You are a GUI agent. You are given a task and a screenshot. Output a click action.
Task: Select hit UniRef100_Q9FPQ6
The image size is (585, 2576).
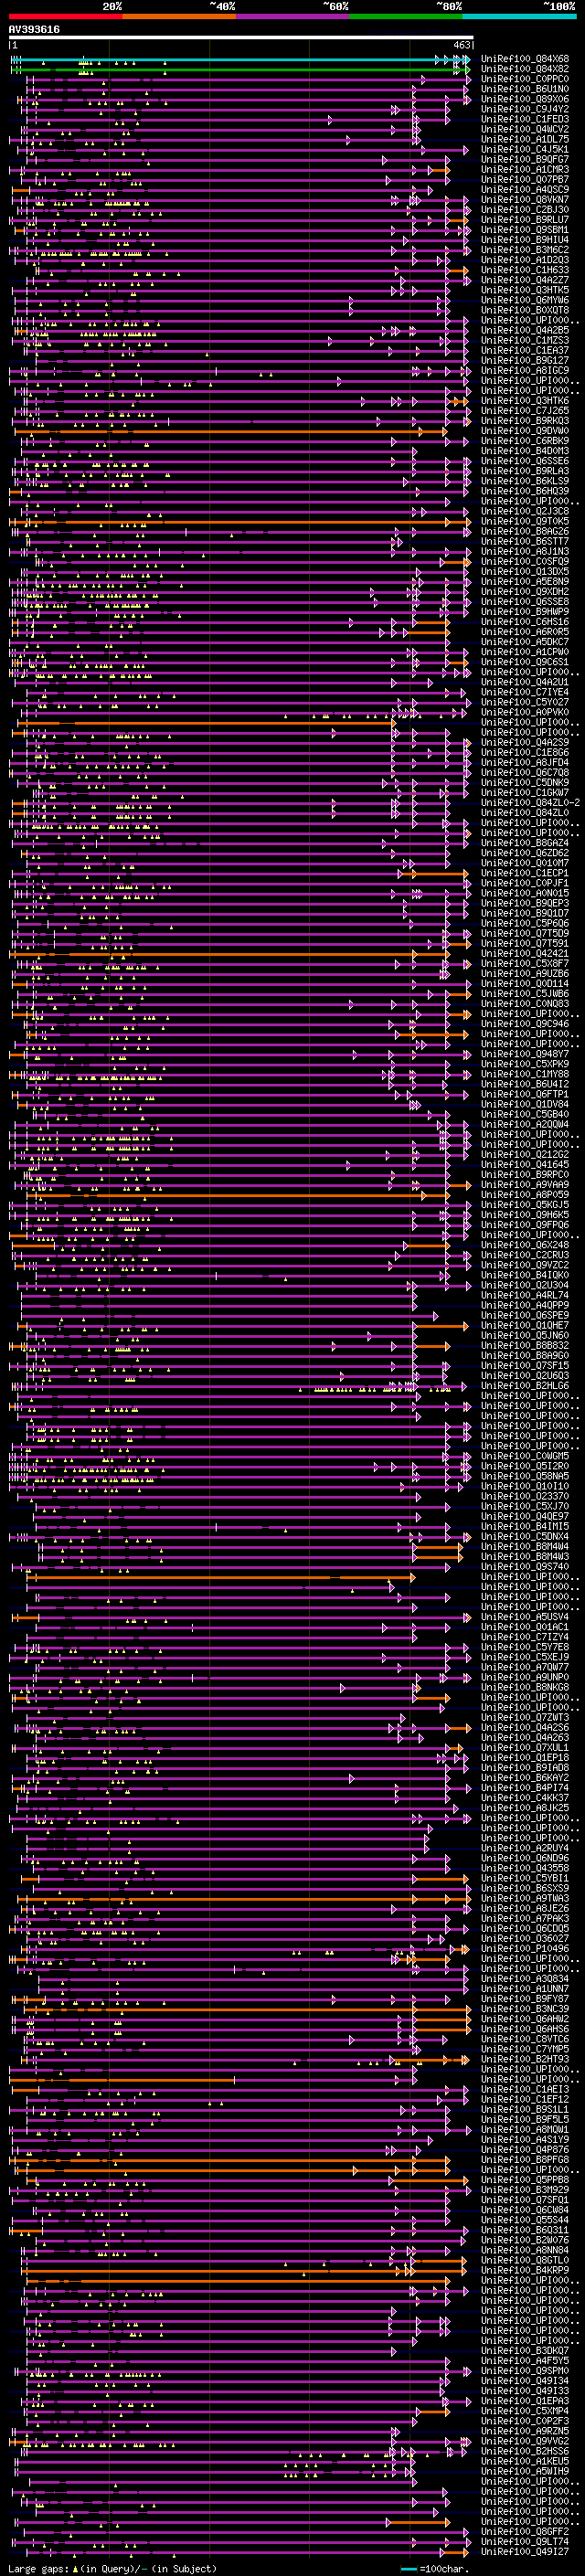click(525, 1224)
